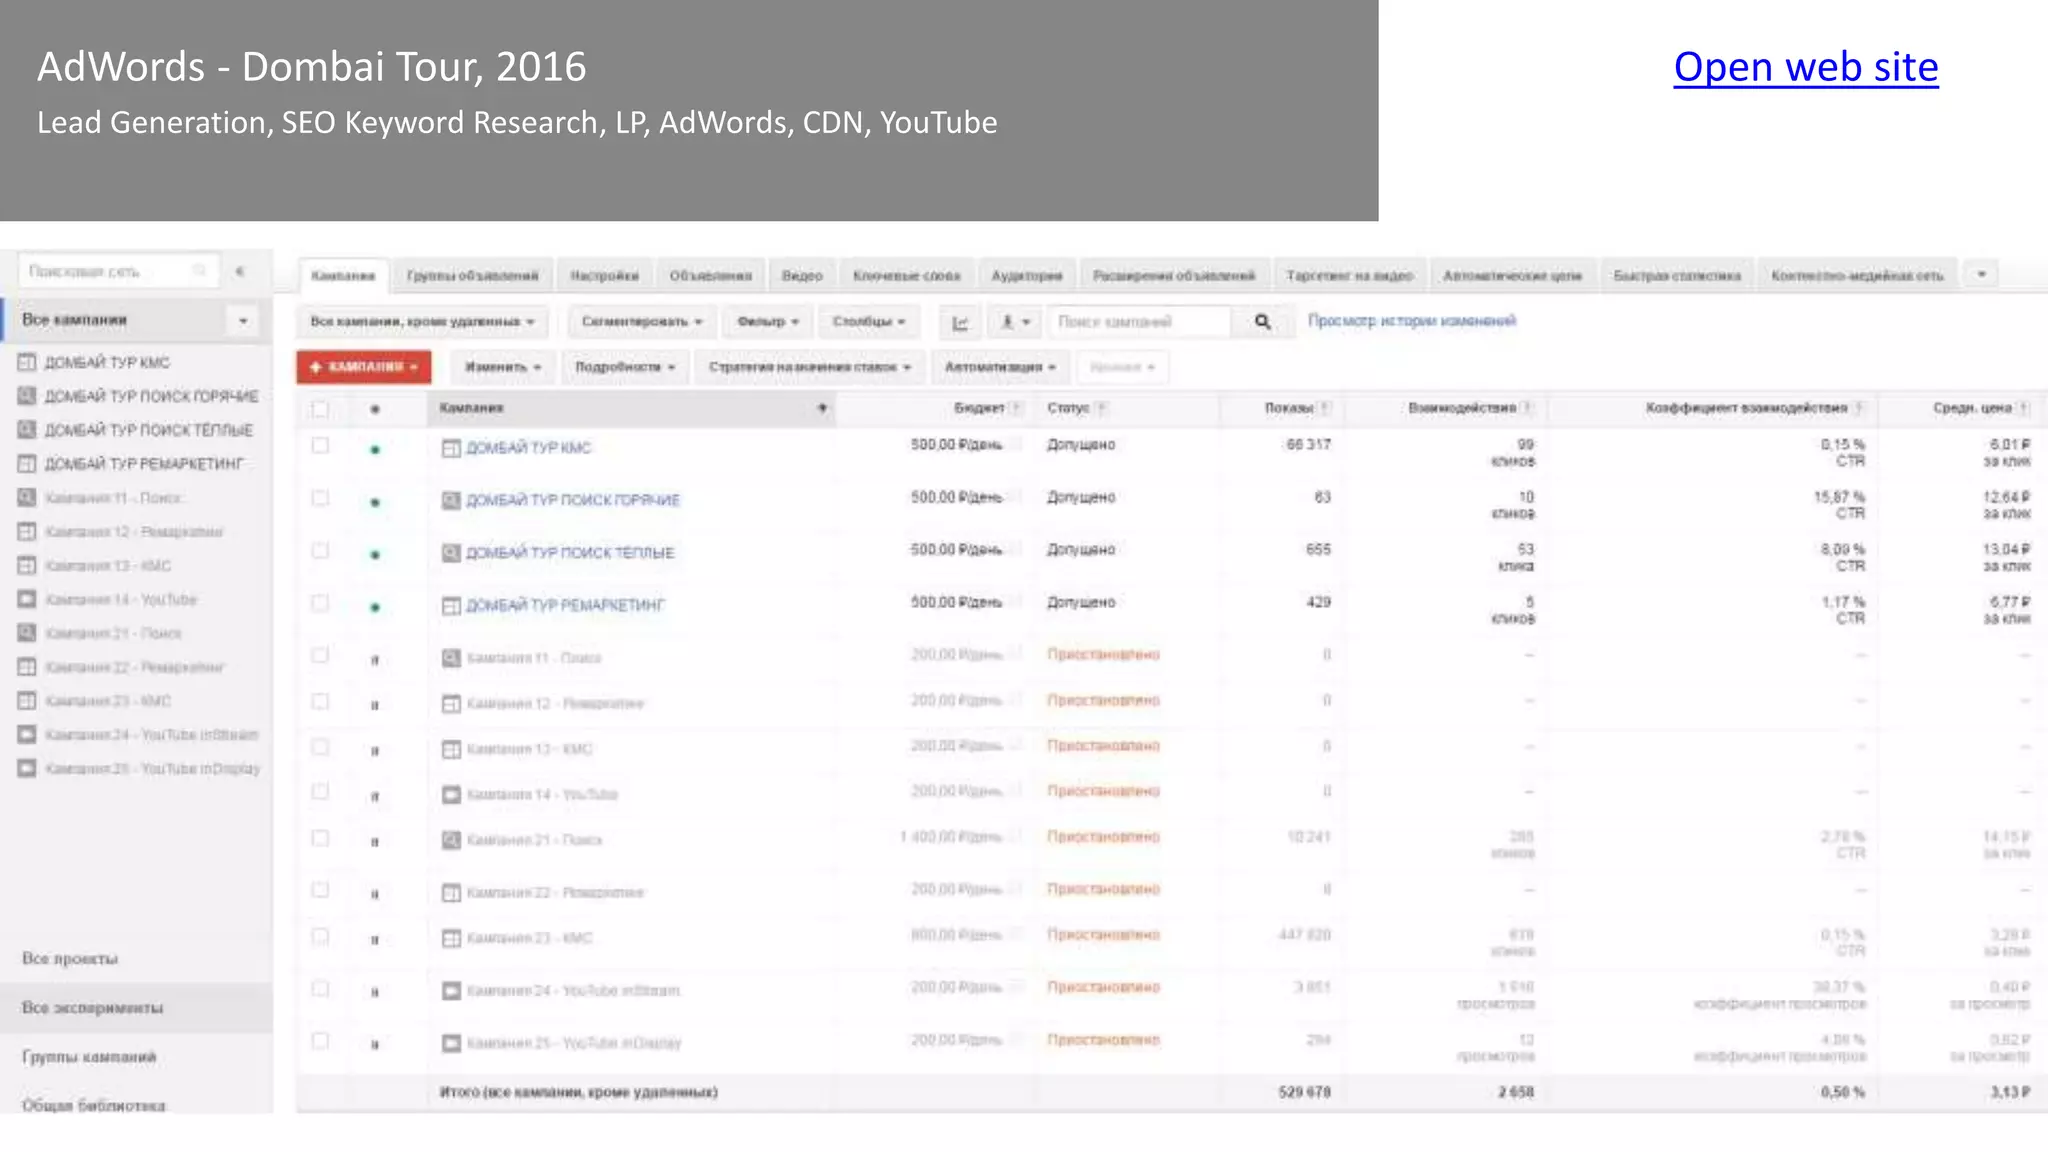Viewport: 2048px width, 1152px height.
Task: Open the Изменить dropdown
Action: [x=502, y=367]
